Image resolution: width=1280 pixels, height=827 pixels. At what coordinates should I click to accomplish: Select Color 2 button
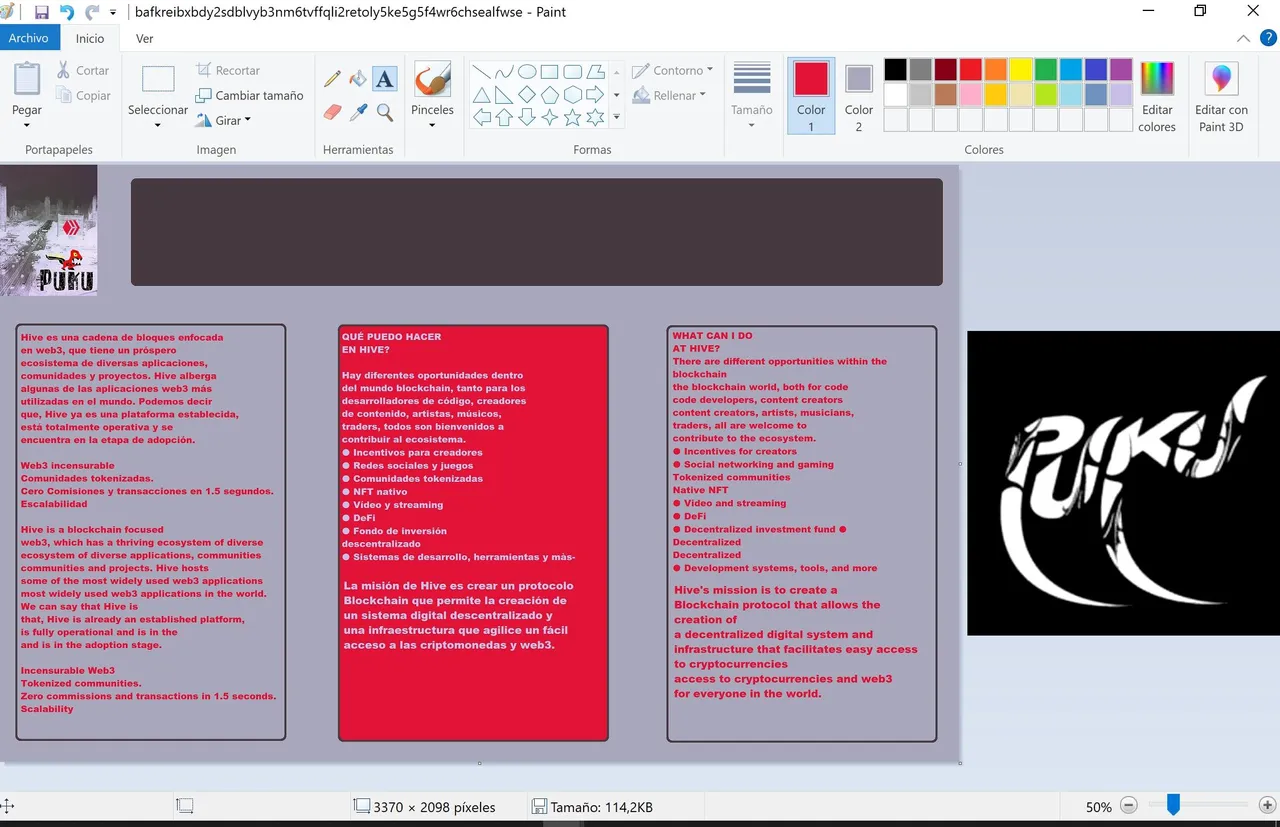(859, 96)
